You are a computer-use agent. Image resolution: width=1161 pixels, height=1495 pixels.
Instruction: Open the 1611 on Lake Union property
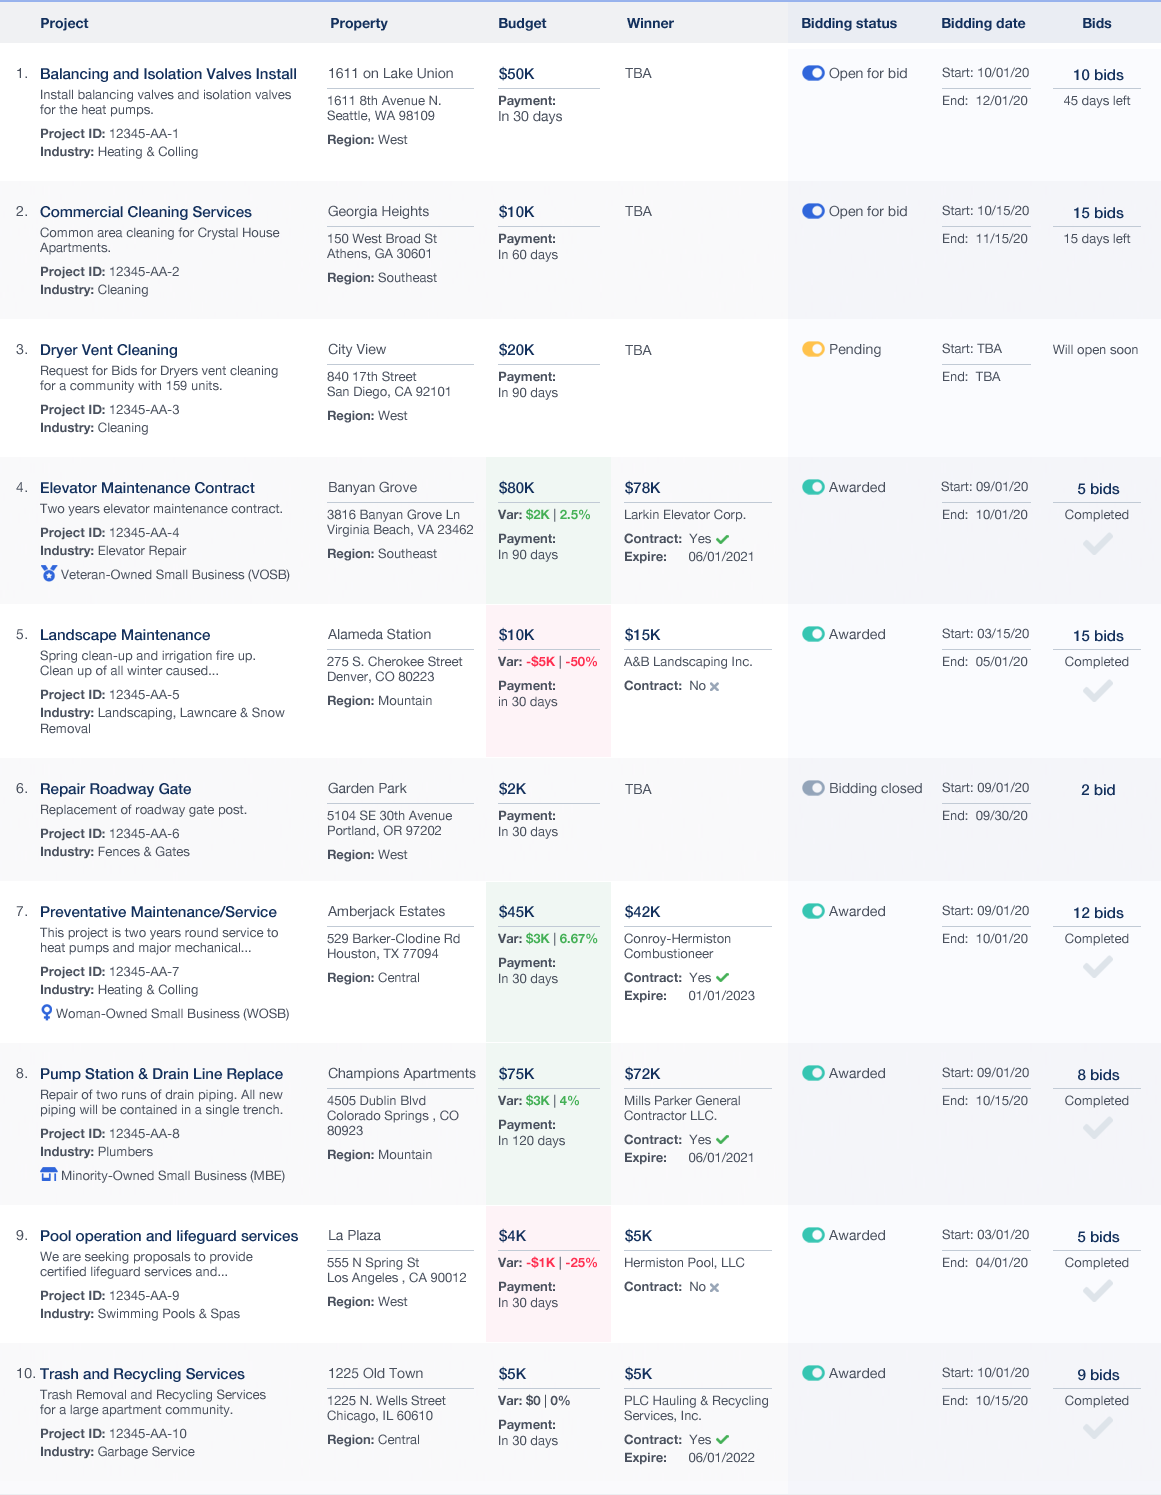coord(391,73)
